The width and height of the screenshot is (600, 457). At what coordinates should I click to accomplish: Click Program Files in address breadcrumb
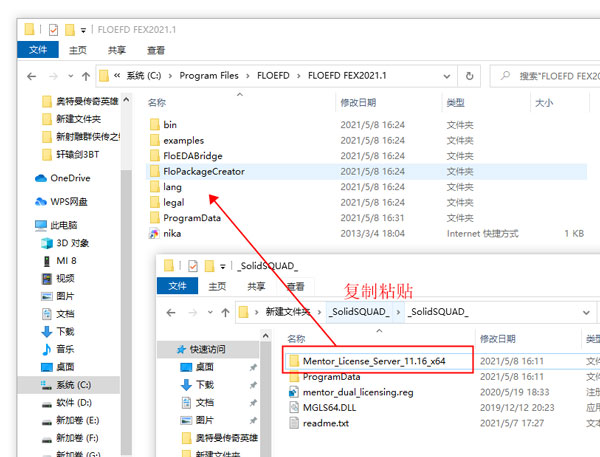click(x=209, y=76)
